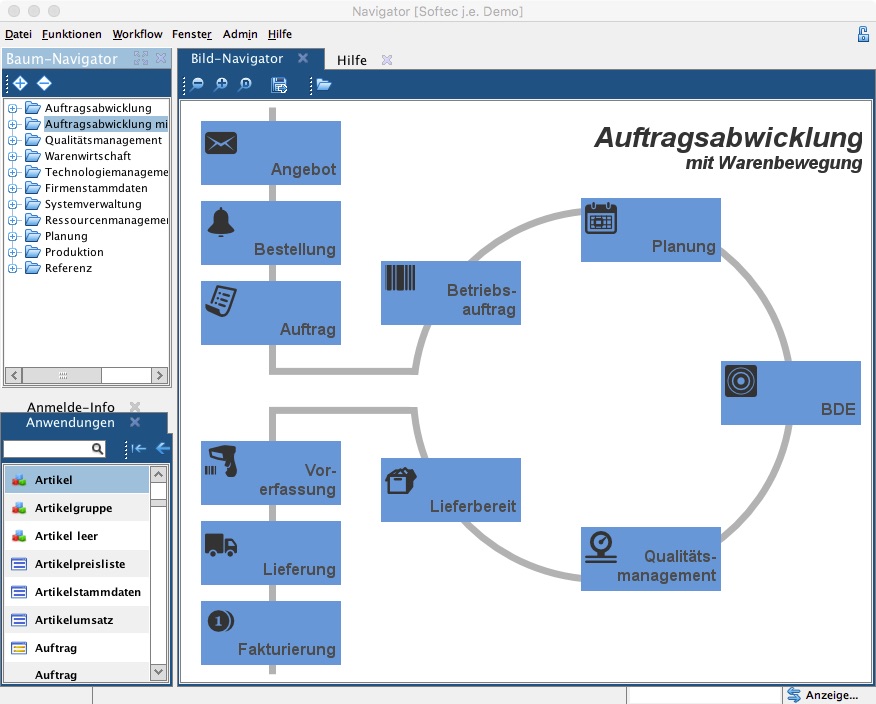Click the Anzeige... status bar button
This screenshot has width=876, height=704.
point(822,695)
